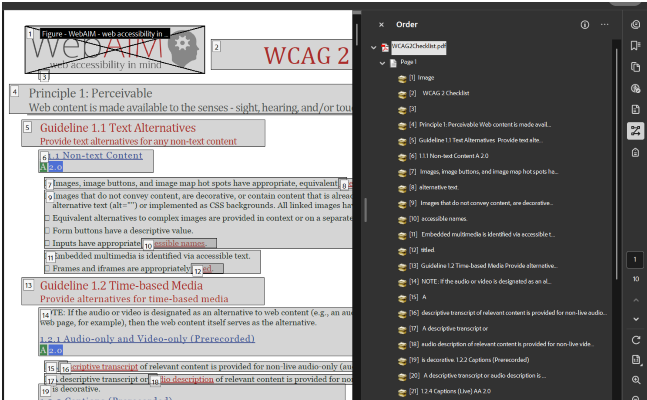647x400 pixels.
Task: Click the zoom in magnifier icon
Action: (636, 380)
